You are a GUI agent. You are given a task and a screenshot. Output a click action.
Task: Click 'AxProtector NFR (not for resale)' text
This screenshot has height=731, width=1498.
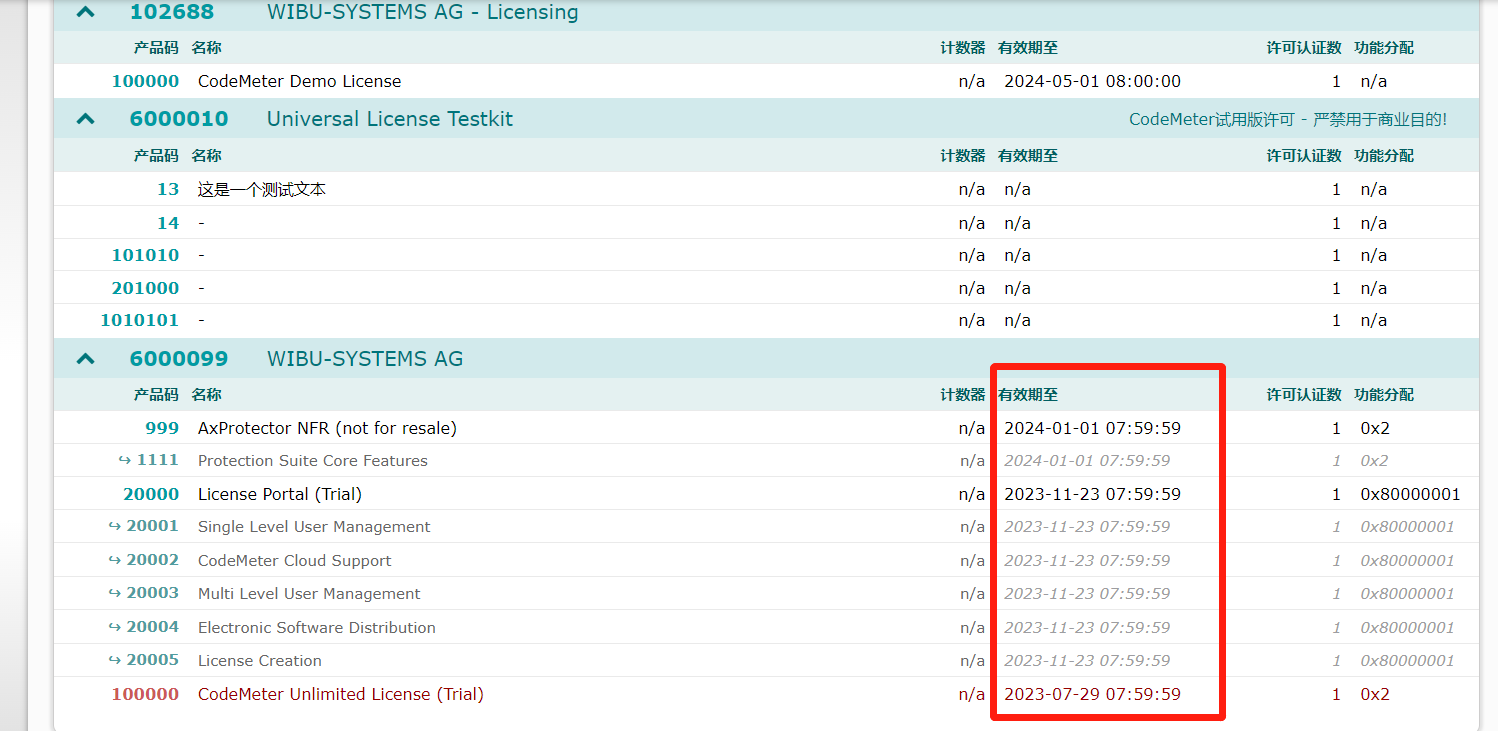[x=327, y=428]
